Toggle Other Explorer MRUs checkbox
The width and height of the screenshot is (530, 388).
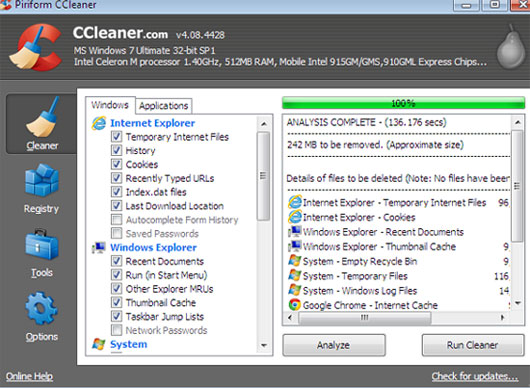pos(117,289)
